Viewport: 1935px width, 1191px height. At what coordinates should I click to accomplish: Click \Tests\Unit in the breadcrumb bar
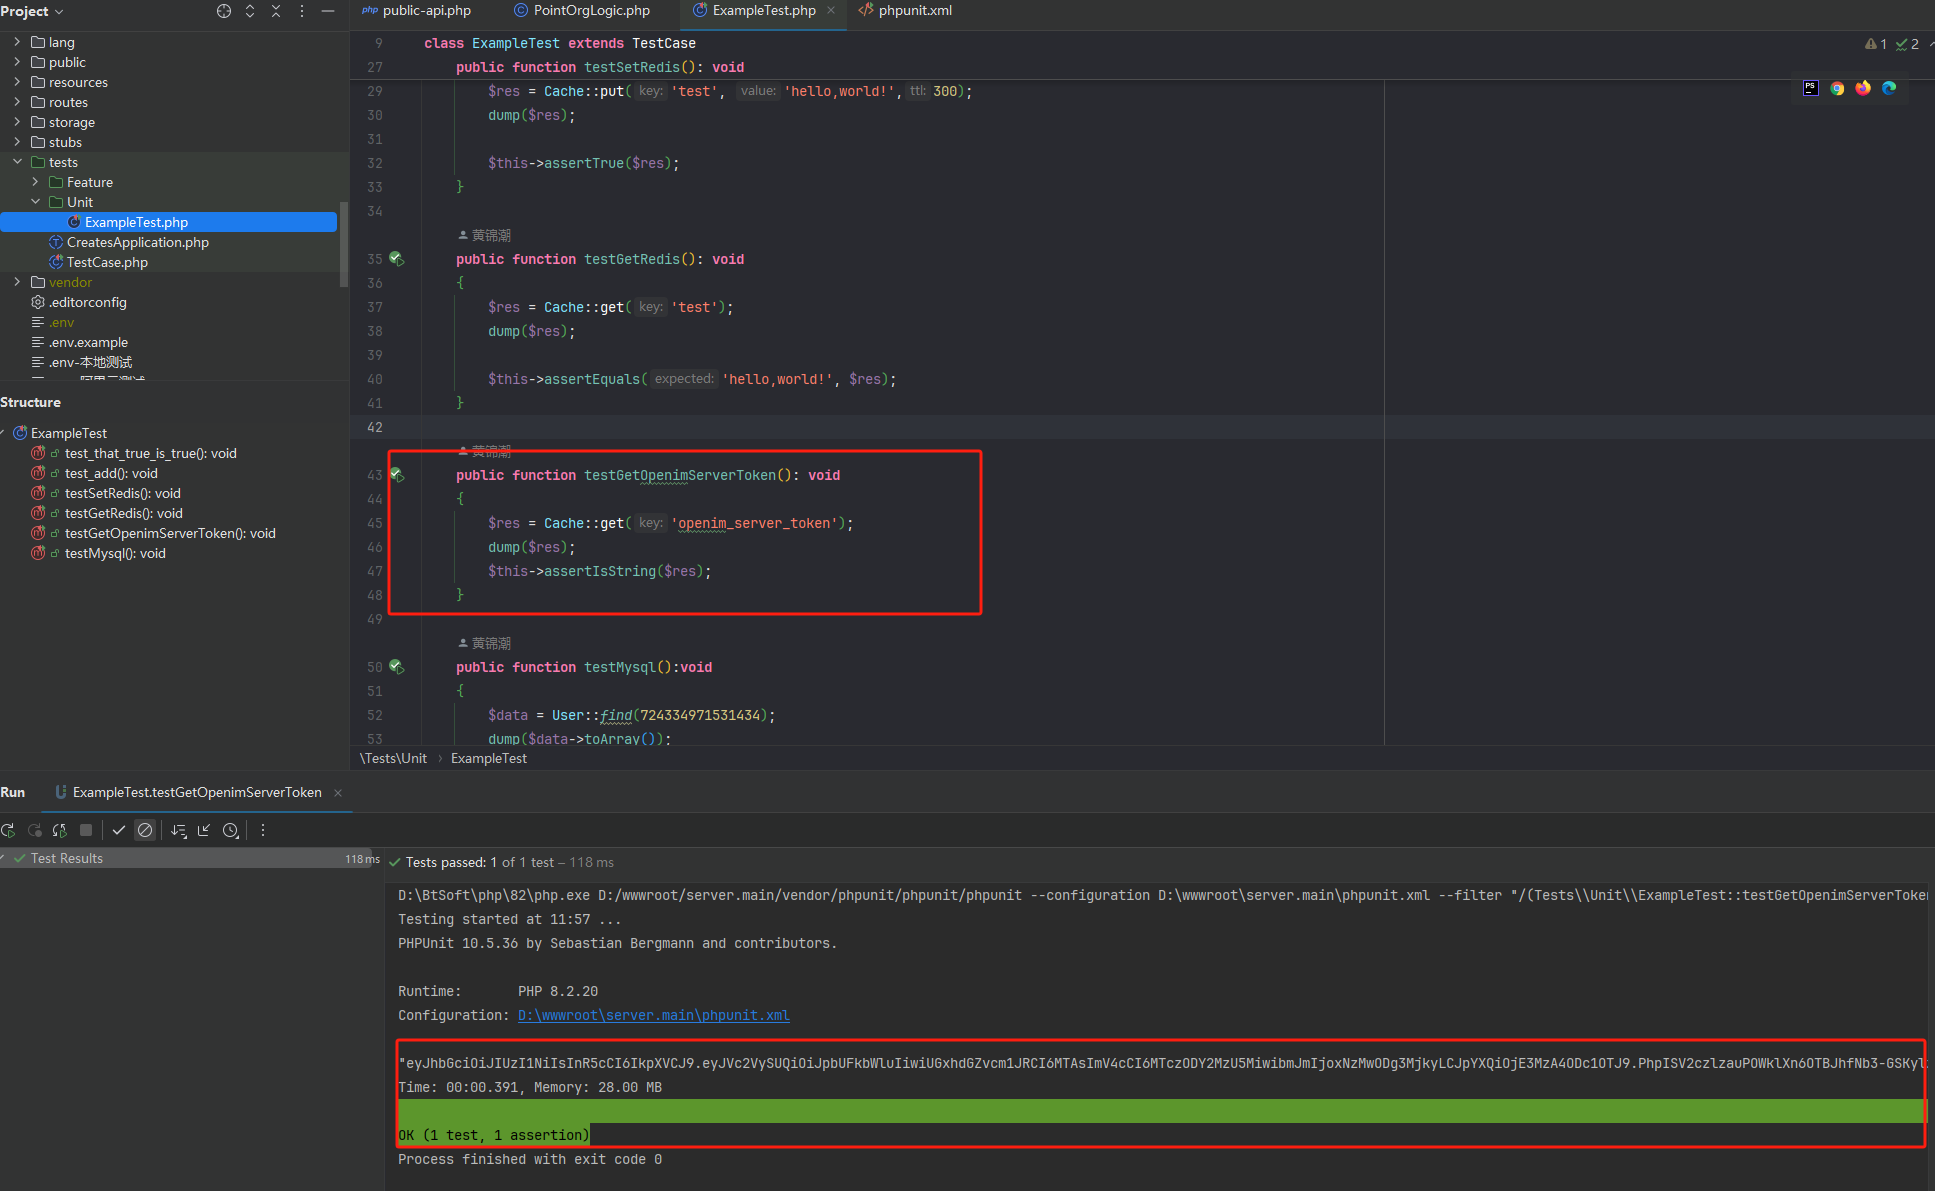tap(394, 759)
